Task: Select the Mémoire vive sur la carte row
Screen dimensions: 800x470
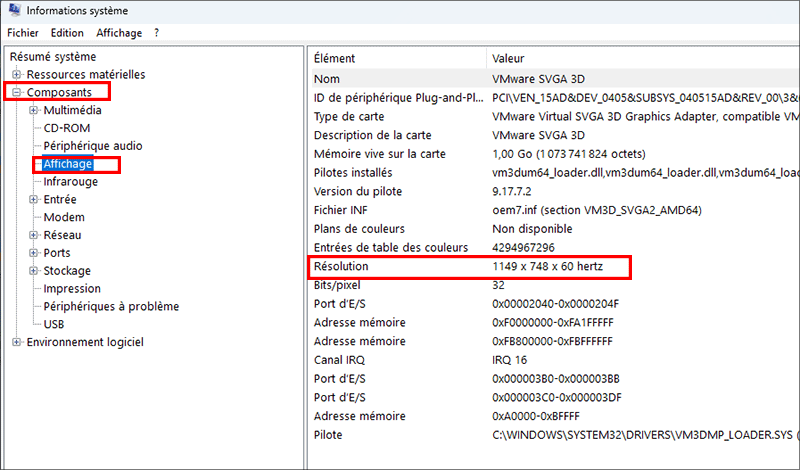Action: (x=555, y=154)
